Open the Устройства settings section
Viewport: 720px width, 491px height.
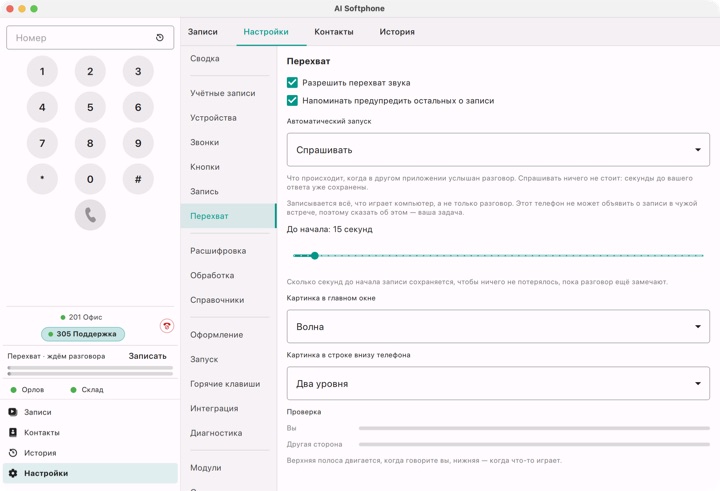(x=228, y=118)
